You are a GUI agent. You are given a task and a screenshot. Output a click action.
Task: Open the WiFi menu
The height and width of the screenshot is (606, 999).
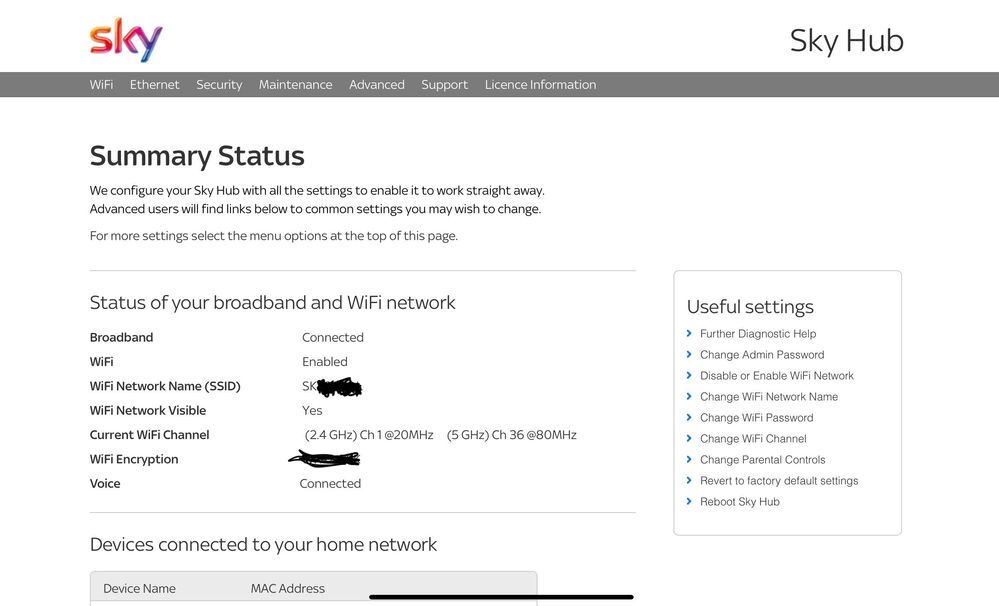(101, 85)
